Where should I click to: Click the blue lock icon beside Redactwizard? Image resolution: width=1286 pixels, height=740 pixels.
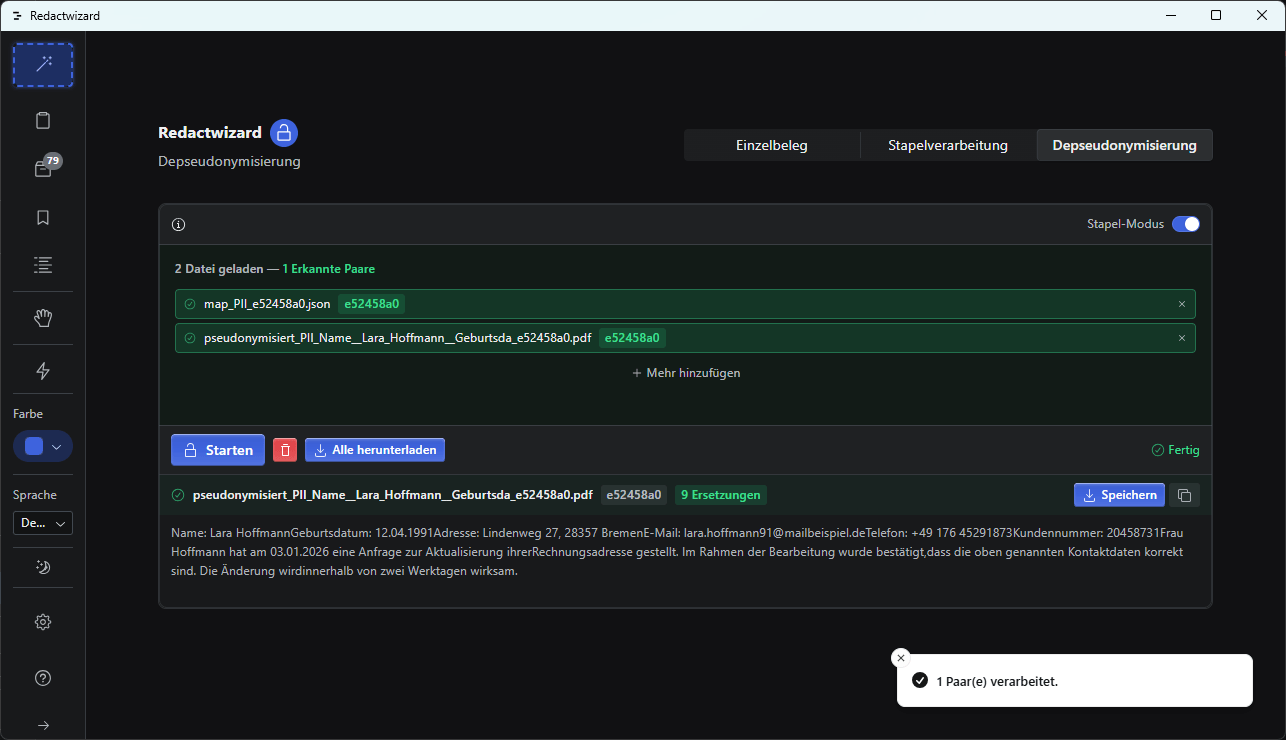[x=284, y=133]
